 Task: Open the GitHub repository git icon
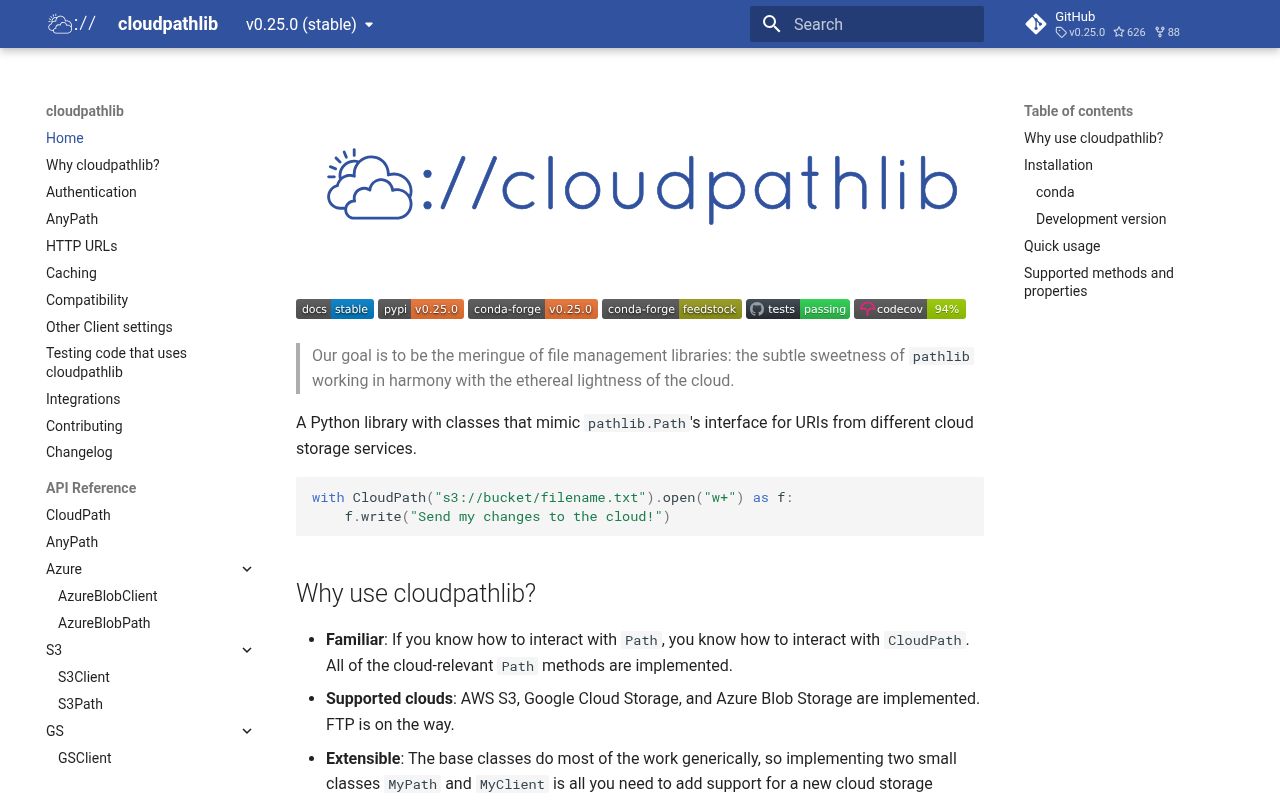tap(1036, 24)
